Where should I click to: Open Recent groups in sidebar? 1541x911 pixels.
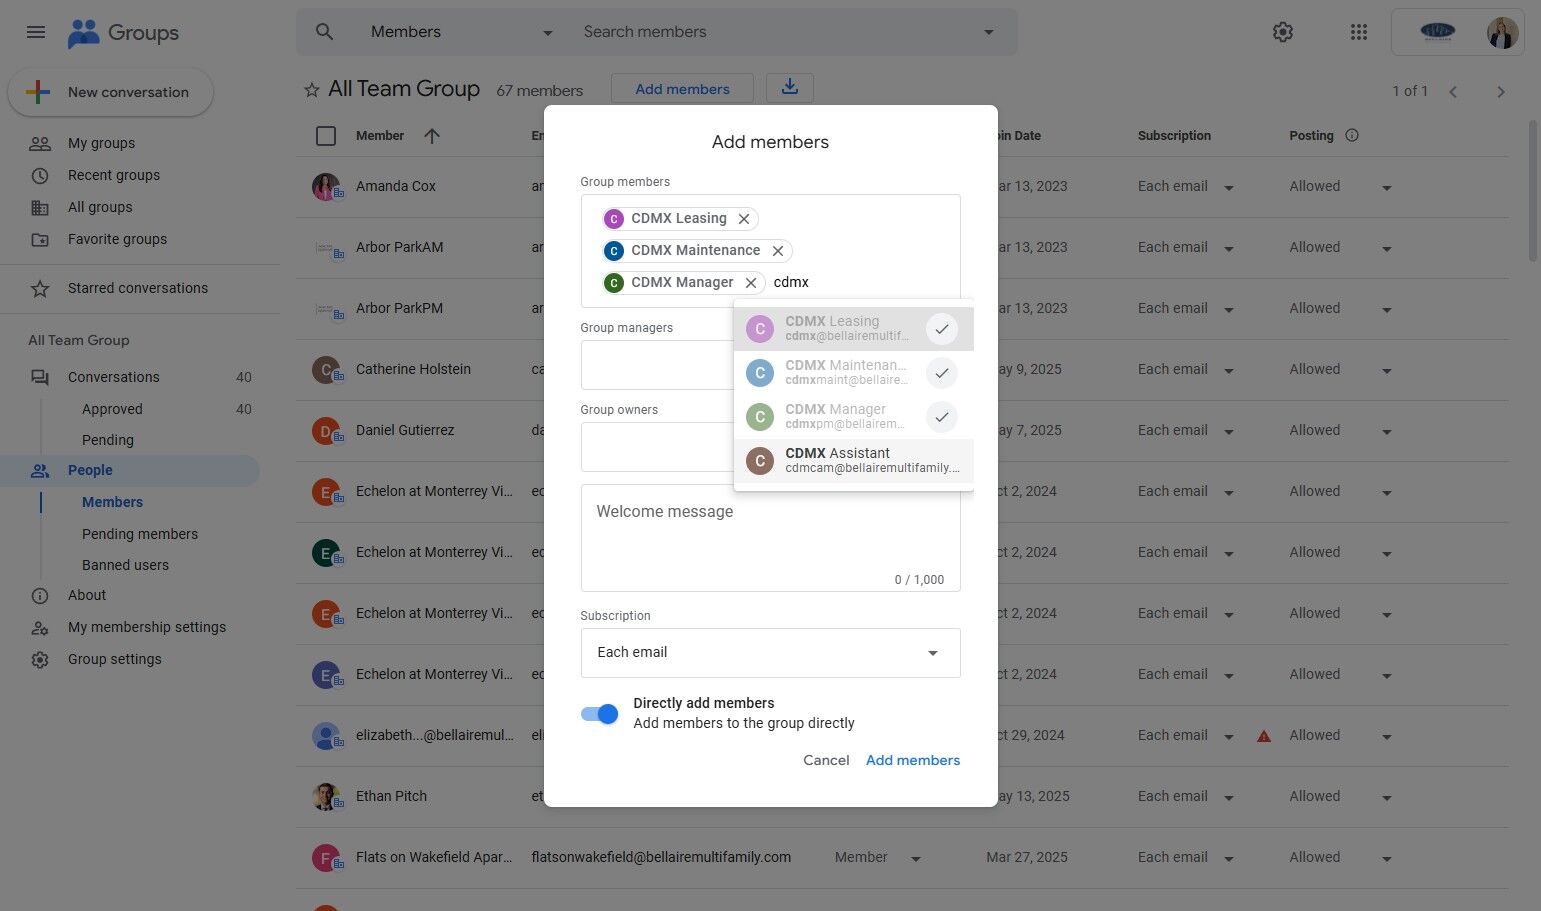pyautogui.click(x=114, y=175)
